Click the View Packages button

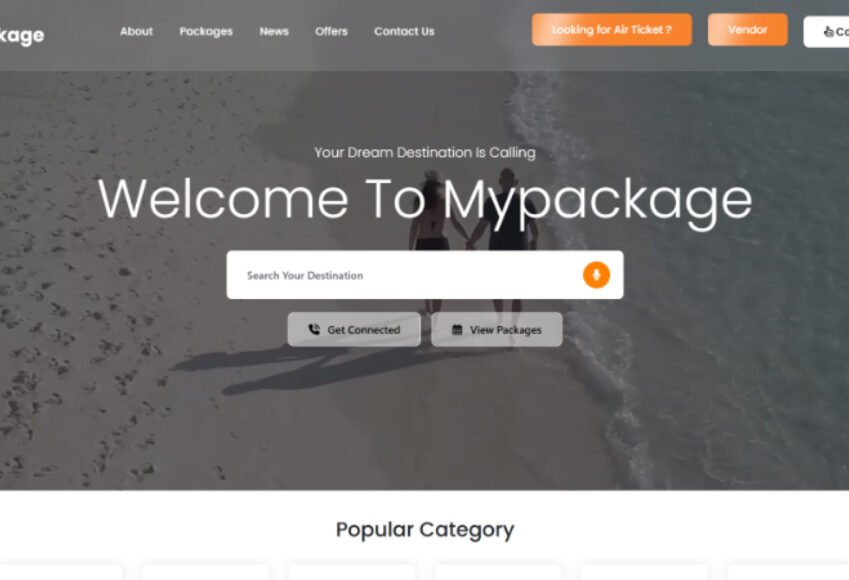pyautogui.click(x=497, y=329)
